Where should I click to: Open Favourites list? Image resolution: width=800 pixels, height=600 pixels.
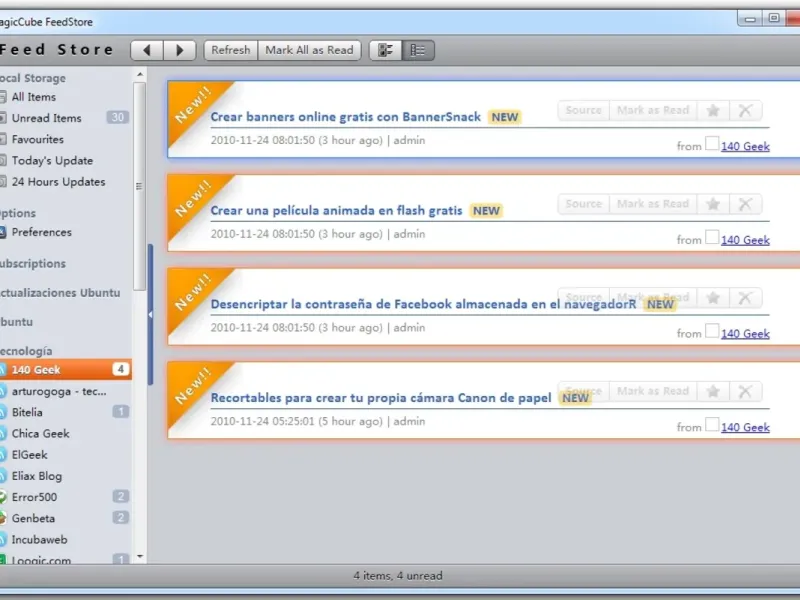click(x=38, y=139)
